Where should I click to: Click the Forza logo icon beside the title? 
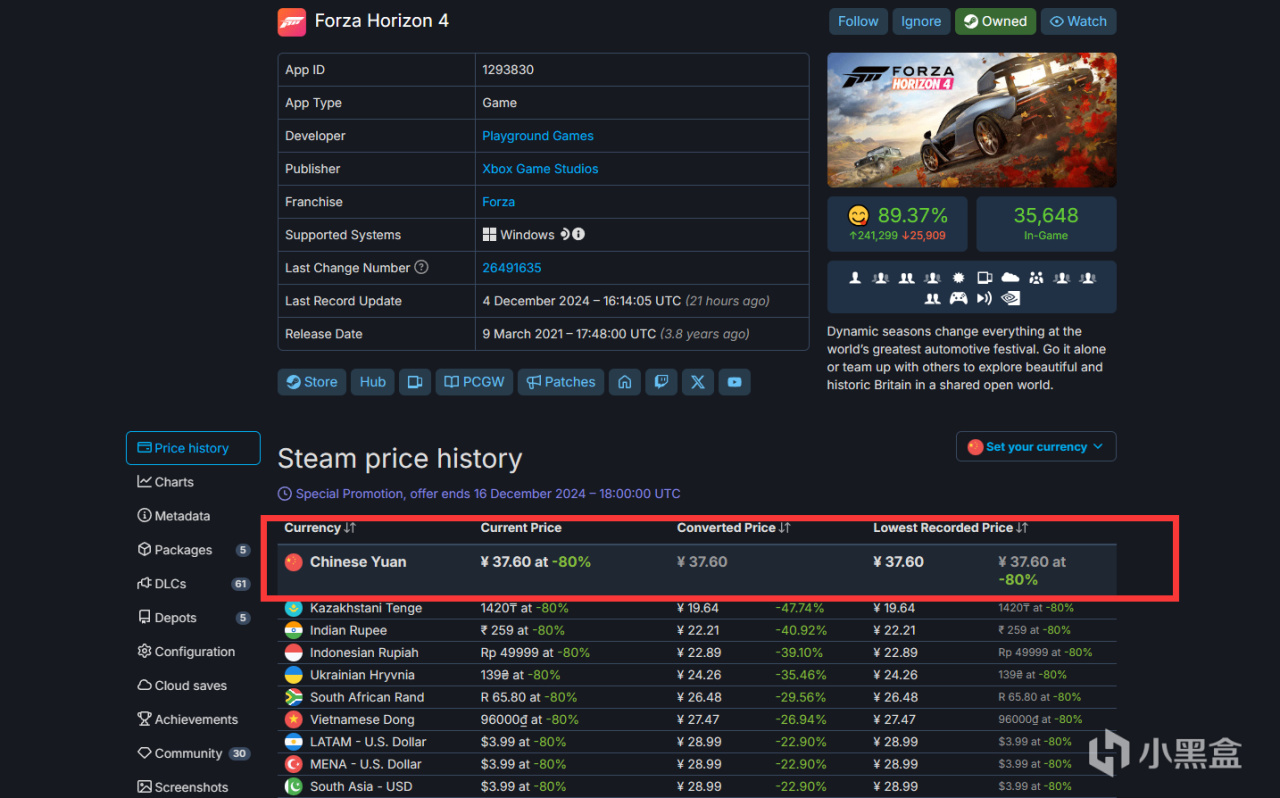(292, 22)
